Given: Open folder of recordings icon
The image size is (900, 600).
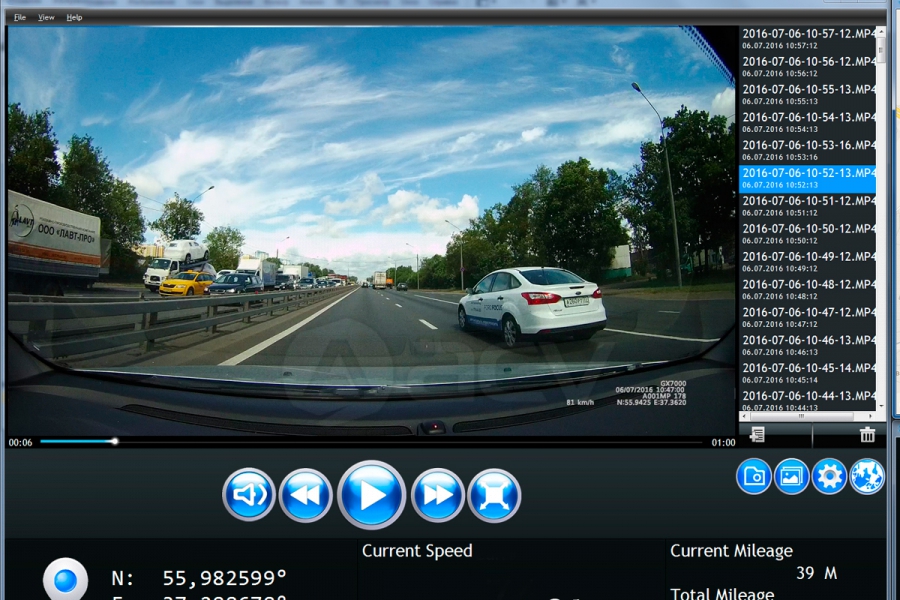Looking at the screenshot, I should point(754,476).
